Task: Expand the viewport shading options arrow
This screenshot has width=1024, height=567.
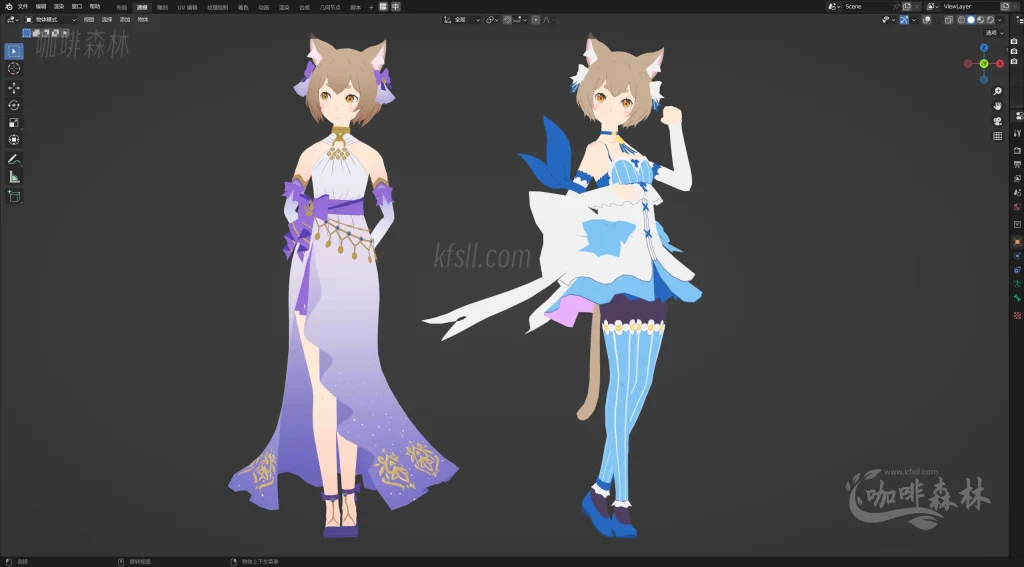Action: (x=1000, y=20)
